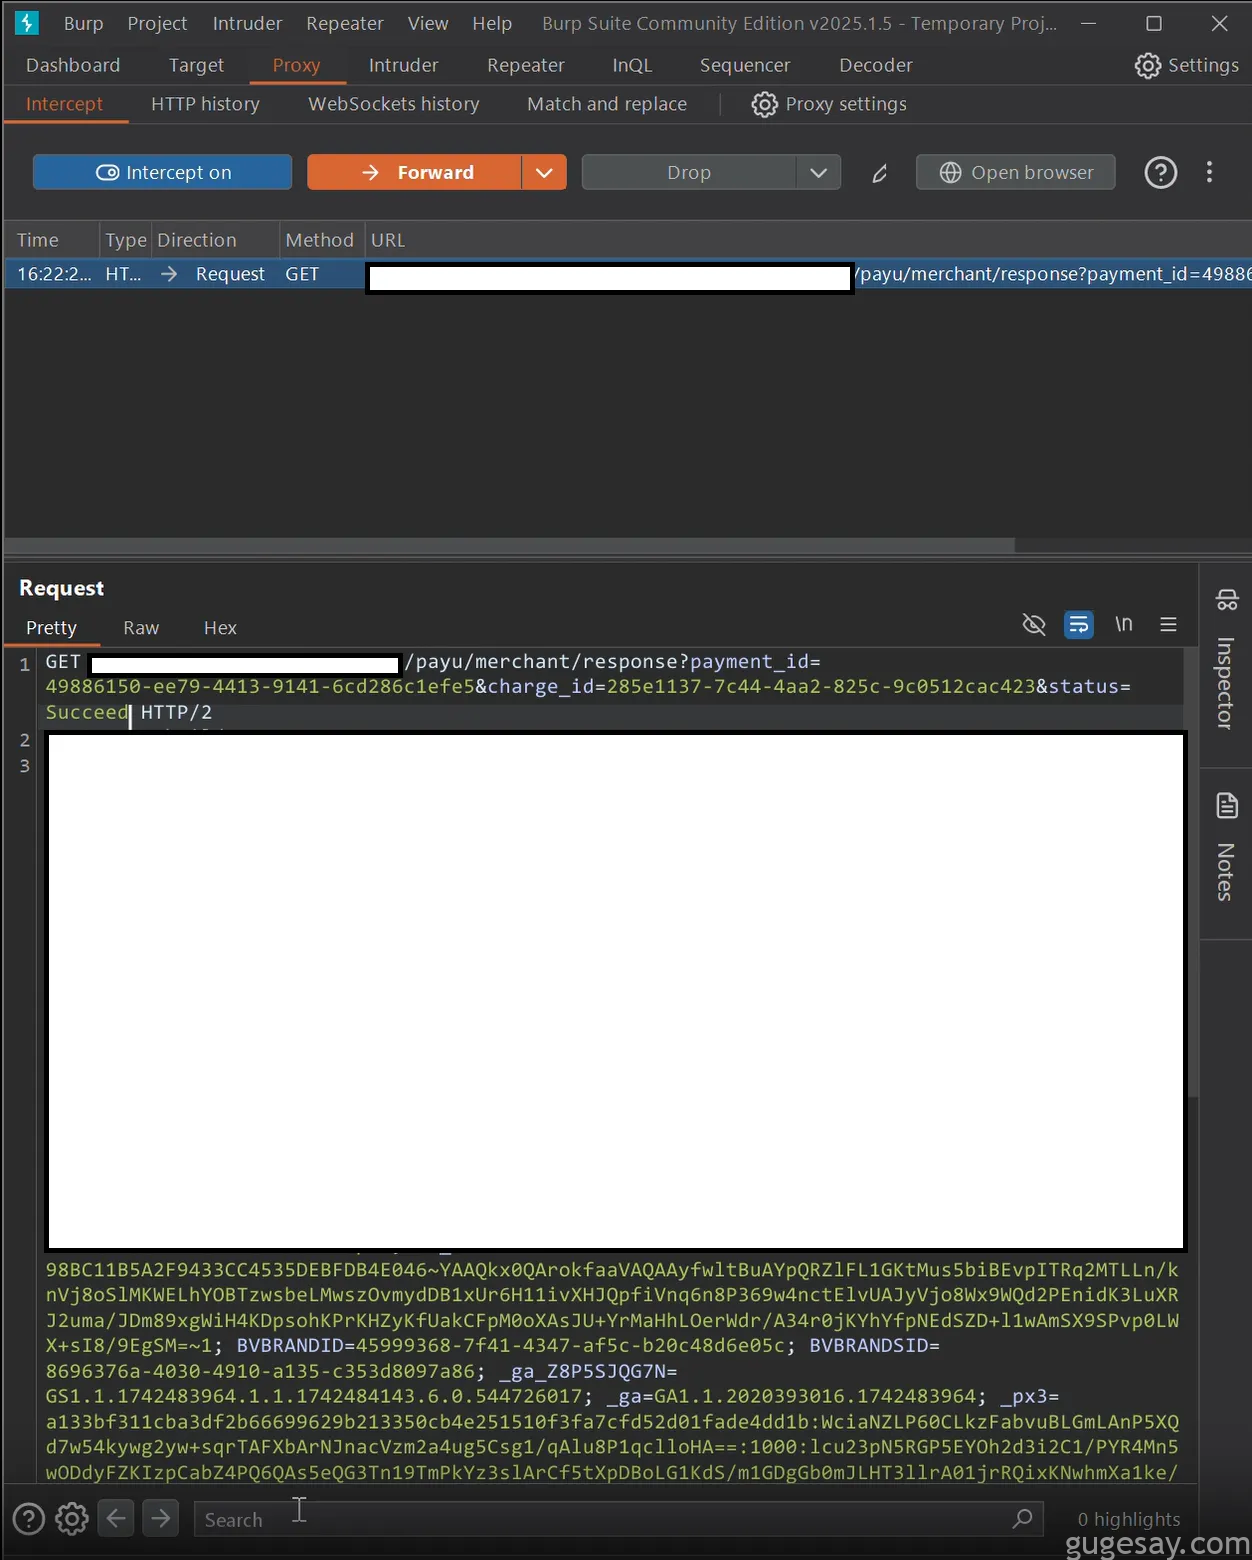Select the intercepted GET request row
Viewport: 1252px width, 1560px height.
628,274
